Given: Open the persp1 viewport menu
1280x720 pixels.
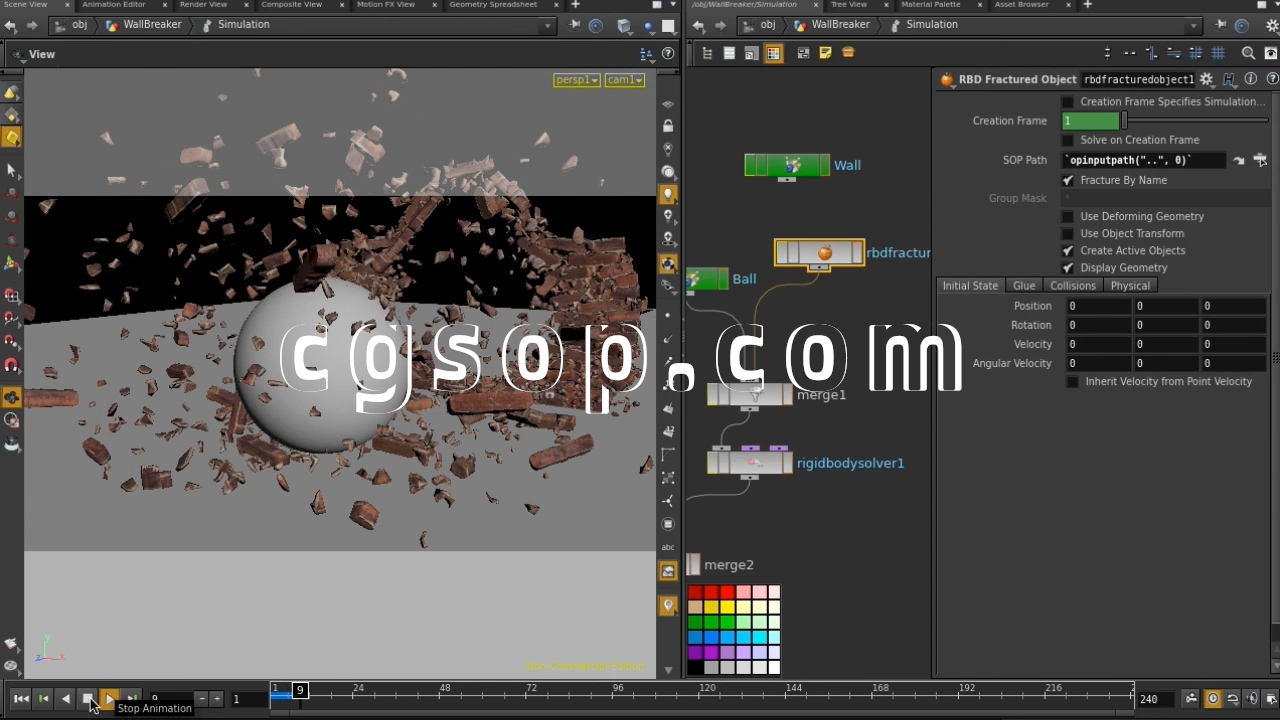Looking at the screenshot, I should [577, 80].
